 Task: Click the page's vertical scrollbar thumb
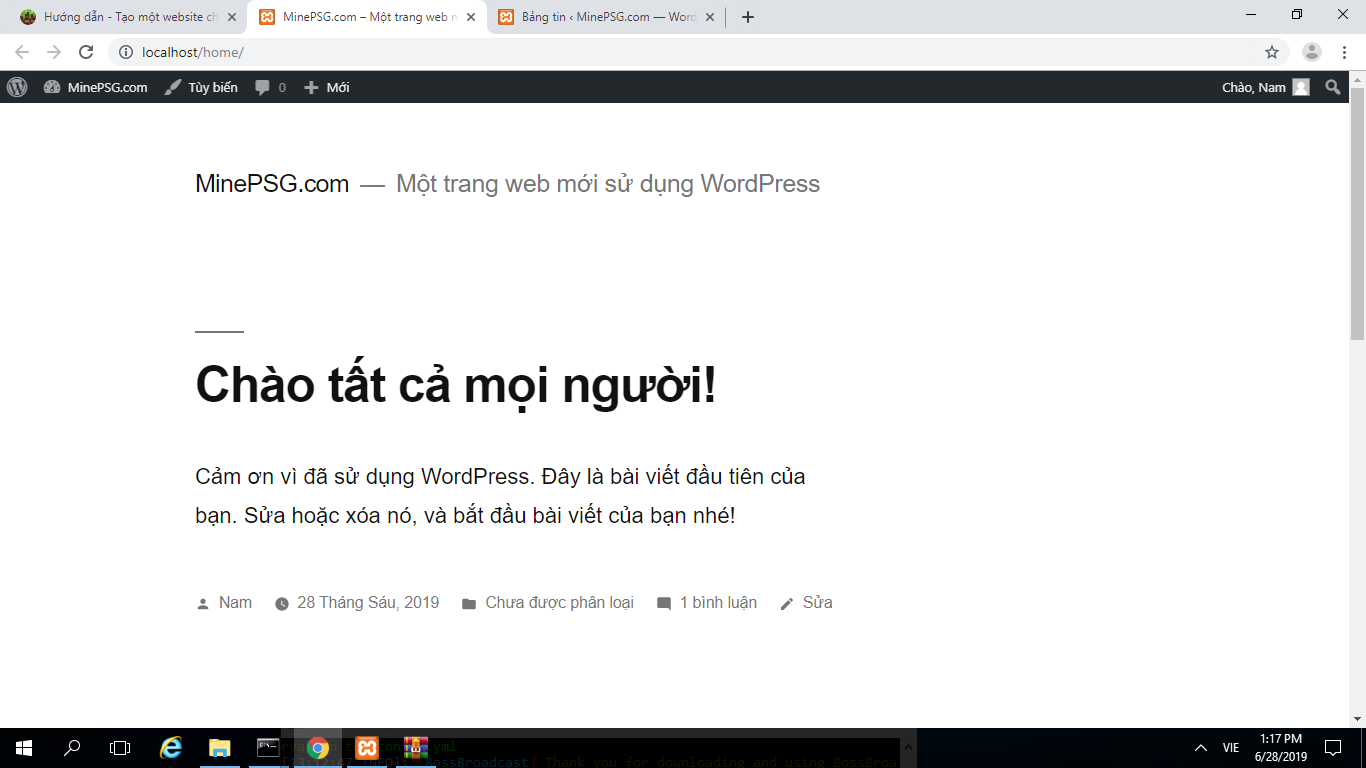coord(1357,213)
